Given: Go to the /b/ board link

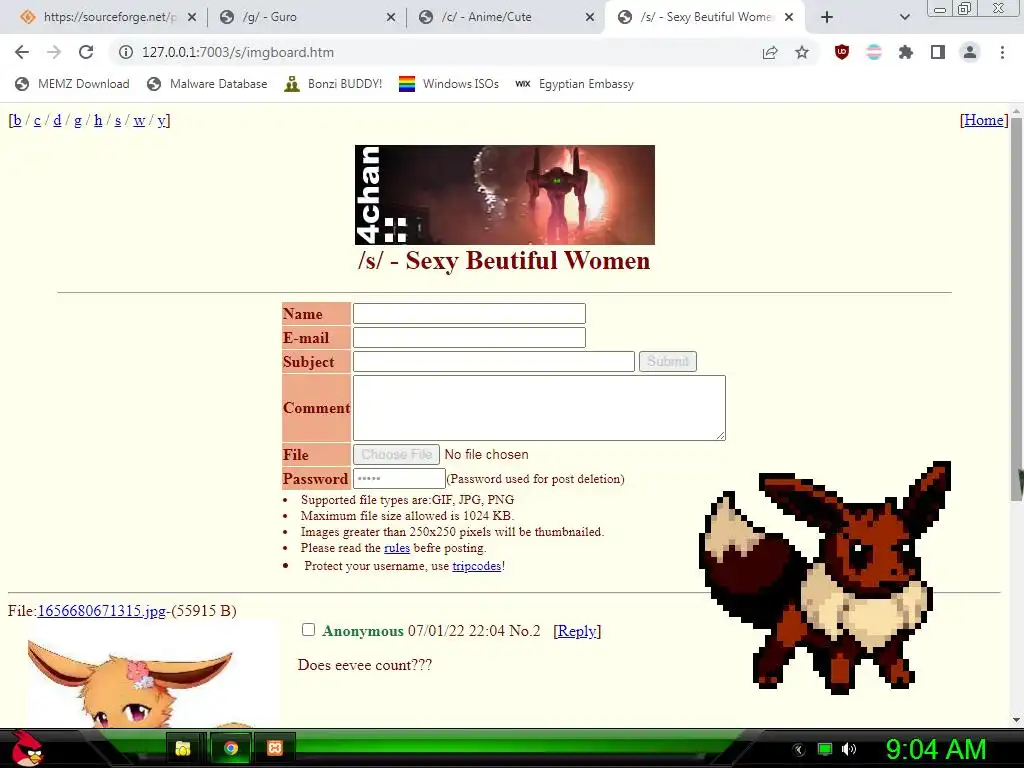Looking at the screenshot, I should point(17,120).
